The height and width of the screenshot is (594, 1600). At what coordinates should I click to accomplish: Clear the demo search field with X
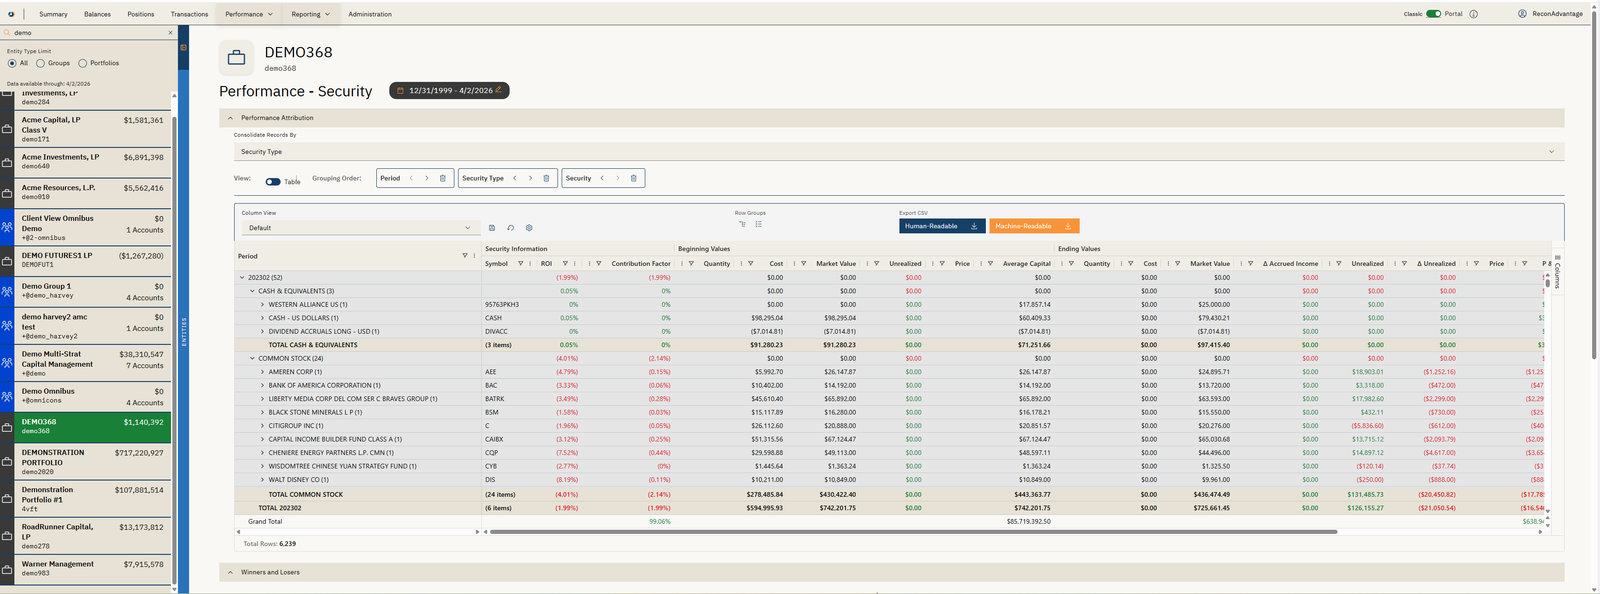[x=170, y=33]
